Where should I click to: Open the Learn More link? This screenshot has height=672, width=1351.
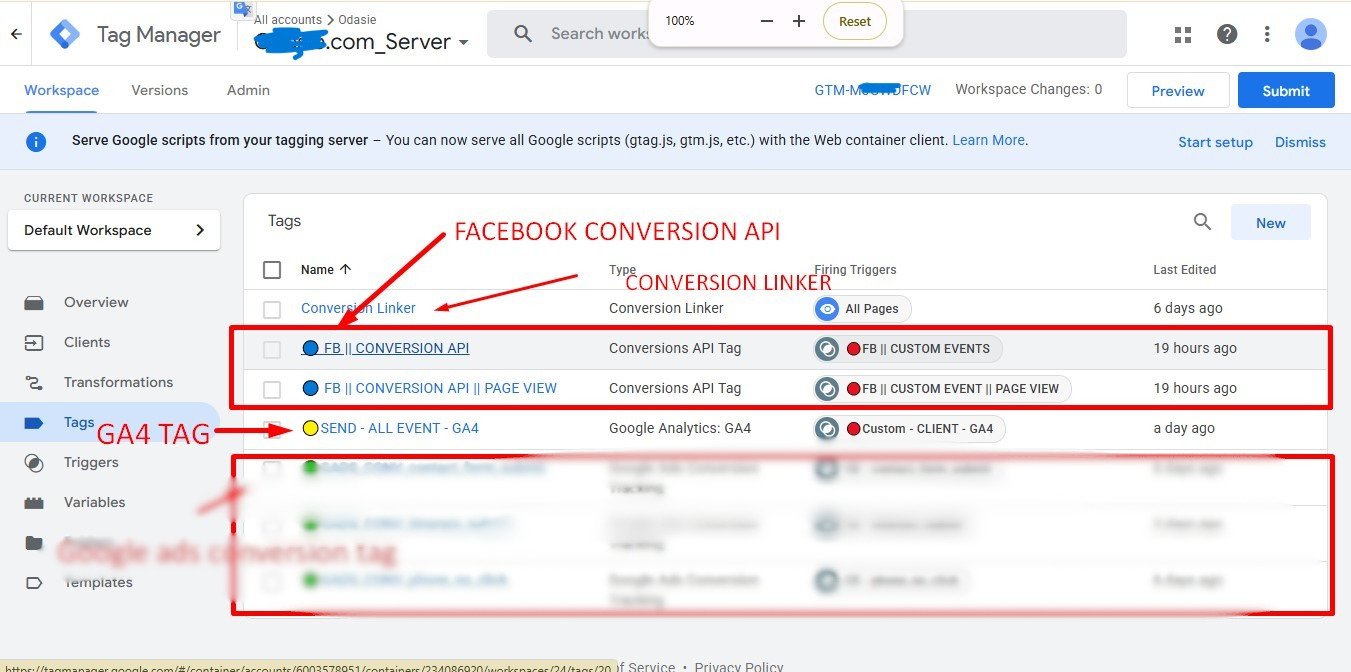coord(988,140)
